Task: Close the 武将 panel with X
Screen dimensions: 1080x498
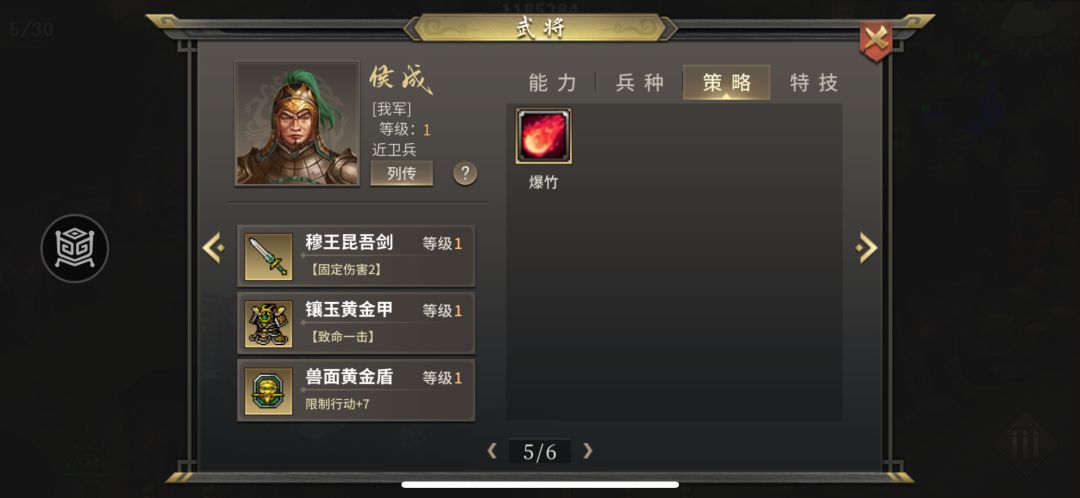Action: (x=876, y=40)
